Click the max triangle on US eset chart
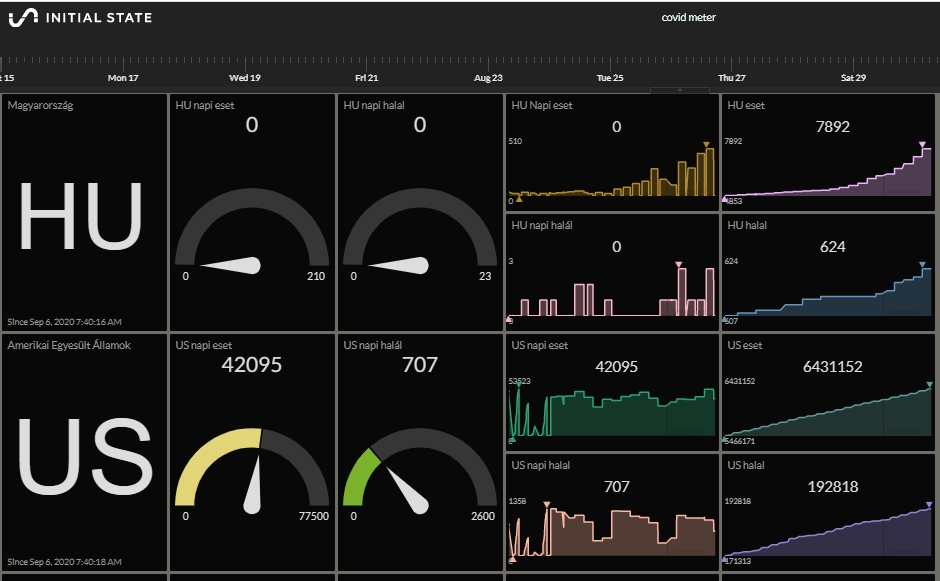This screenshot has width=940, height=581. 929,385
